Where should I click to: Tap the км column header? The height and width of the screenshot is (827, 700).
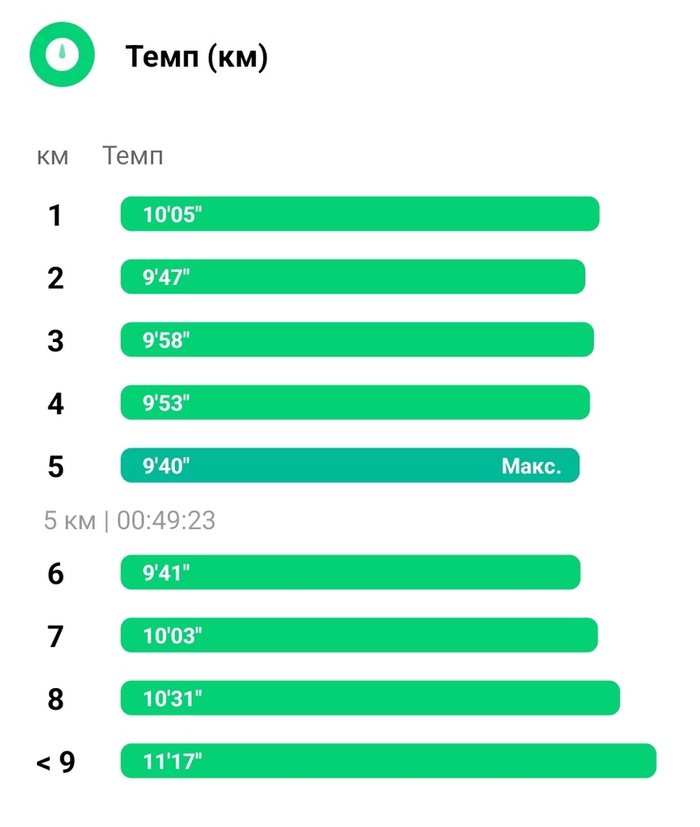pos(53,156)
